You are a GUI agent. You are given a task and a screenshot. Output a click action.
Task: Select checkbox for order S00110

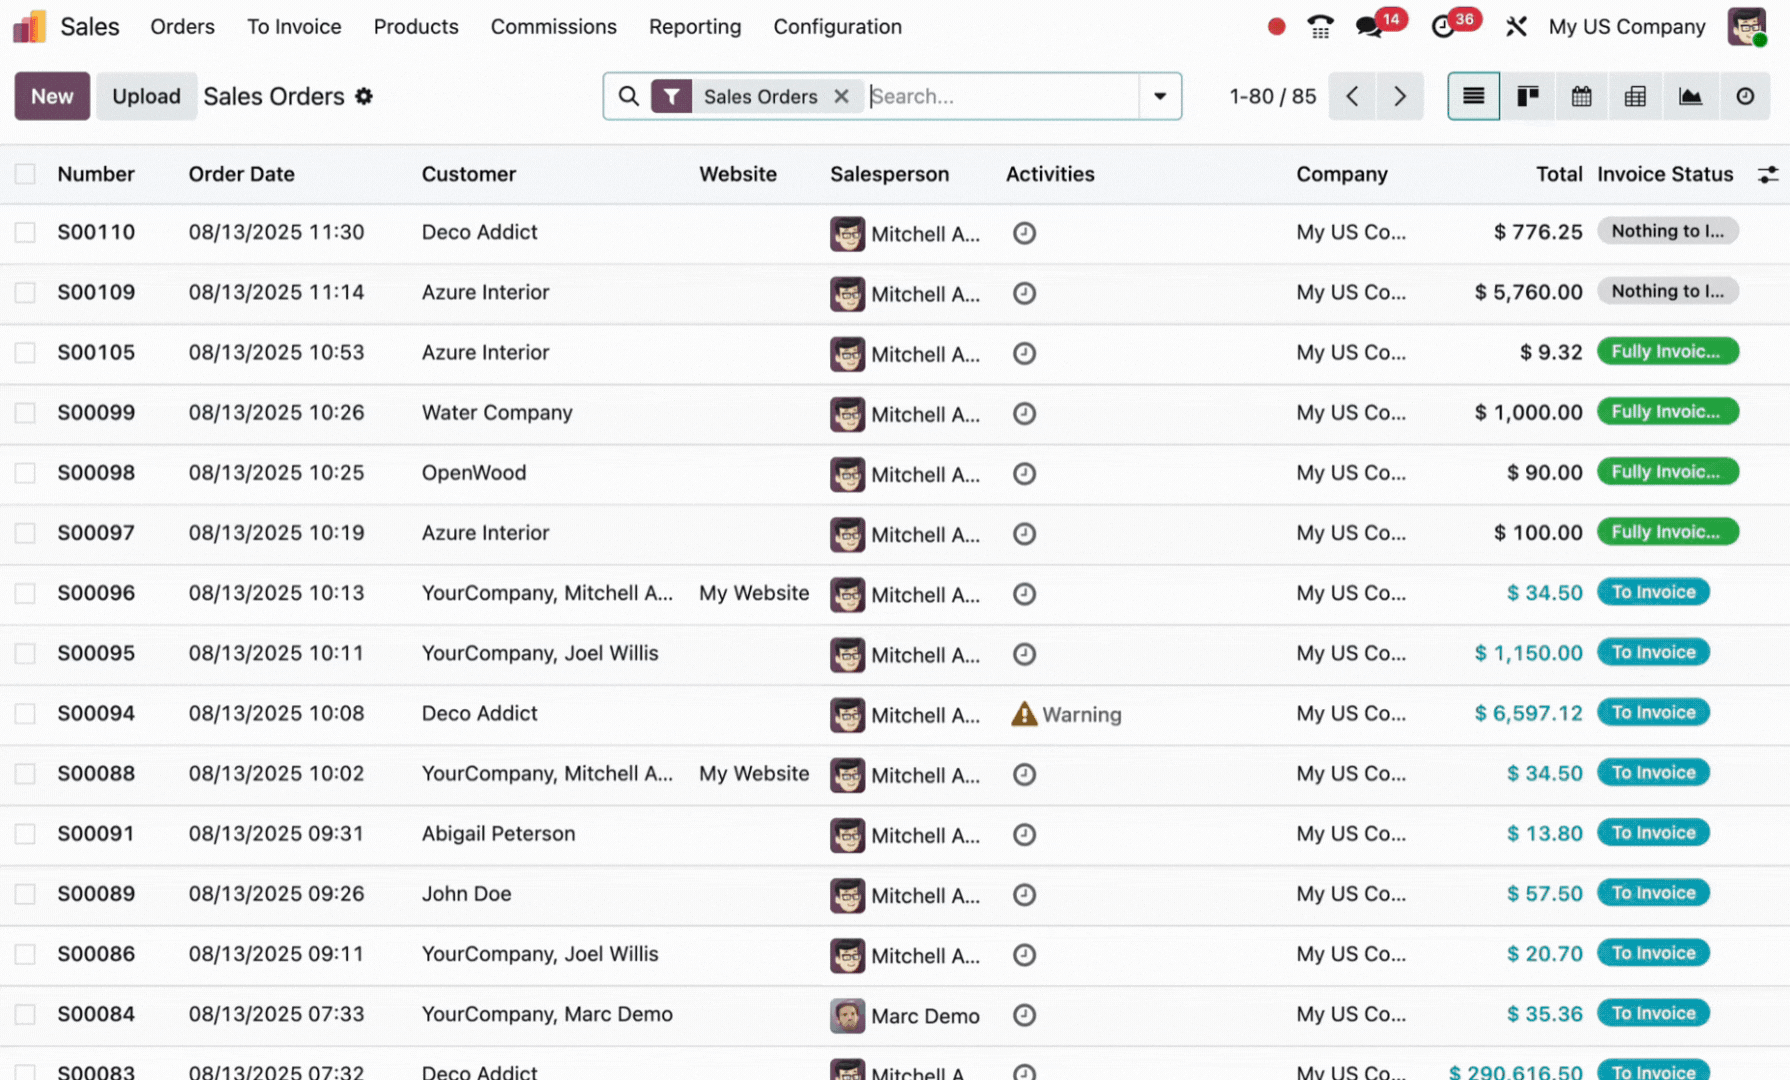pos(25,232)
